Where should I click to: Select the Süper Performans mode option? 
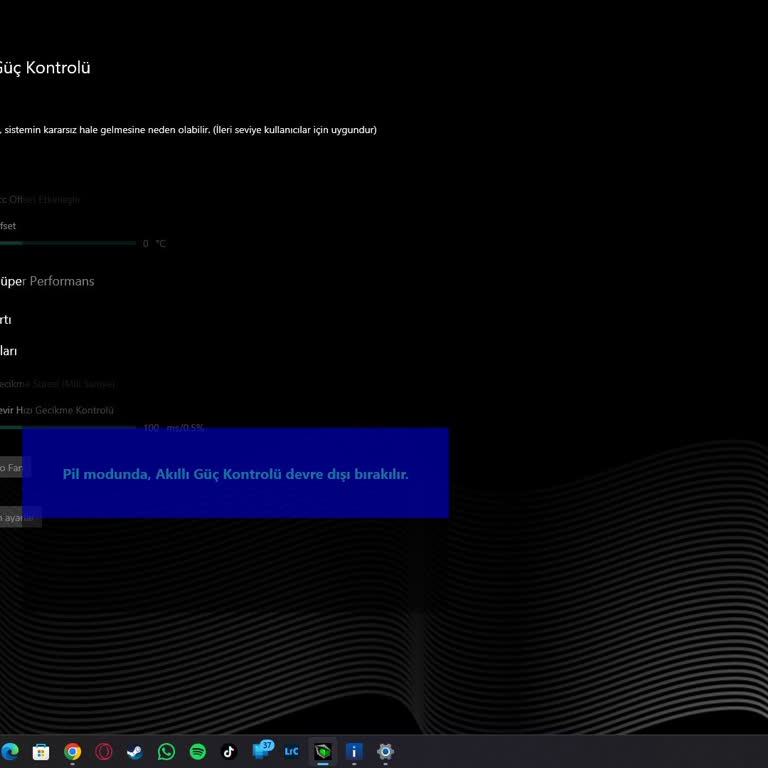click(x=48, y=281)
